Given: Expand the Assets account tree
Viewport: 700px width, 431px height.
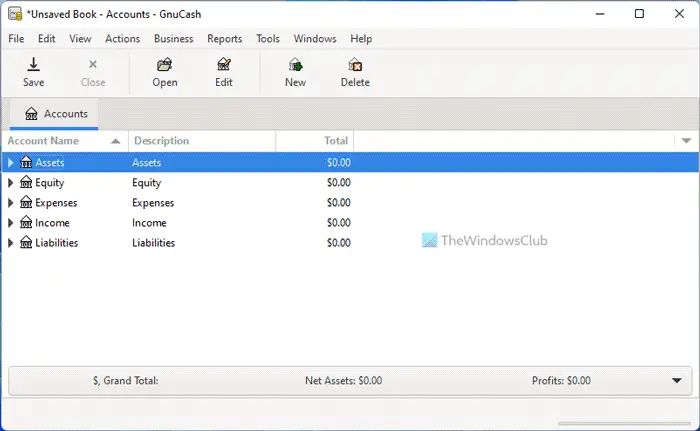Looking at the screenshot, I should (x=11, y=162).
